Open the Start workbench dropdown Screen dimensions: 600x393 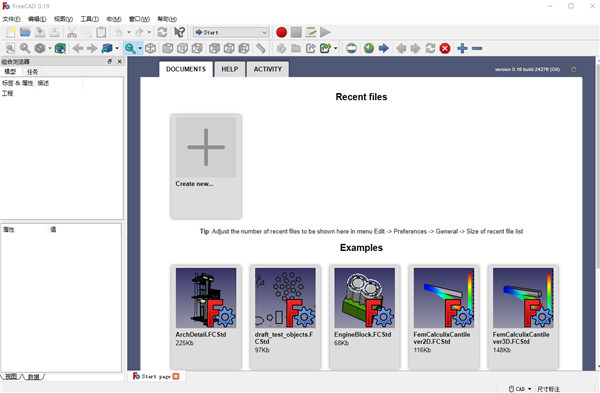[x=231, y=33]
